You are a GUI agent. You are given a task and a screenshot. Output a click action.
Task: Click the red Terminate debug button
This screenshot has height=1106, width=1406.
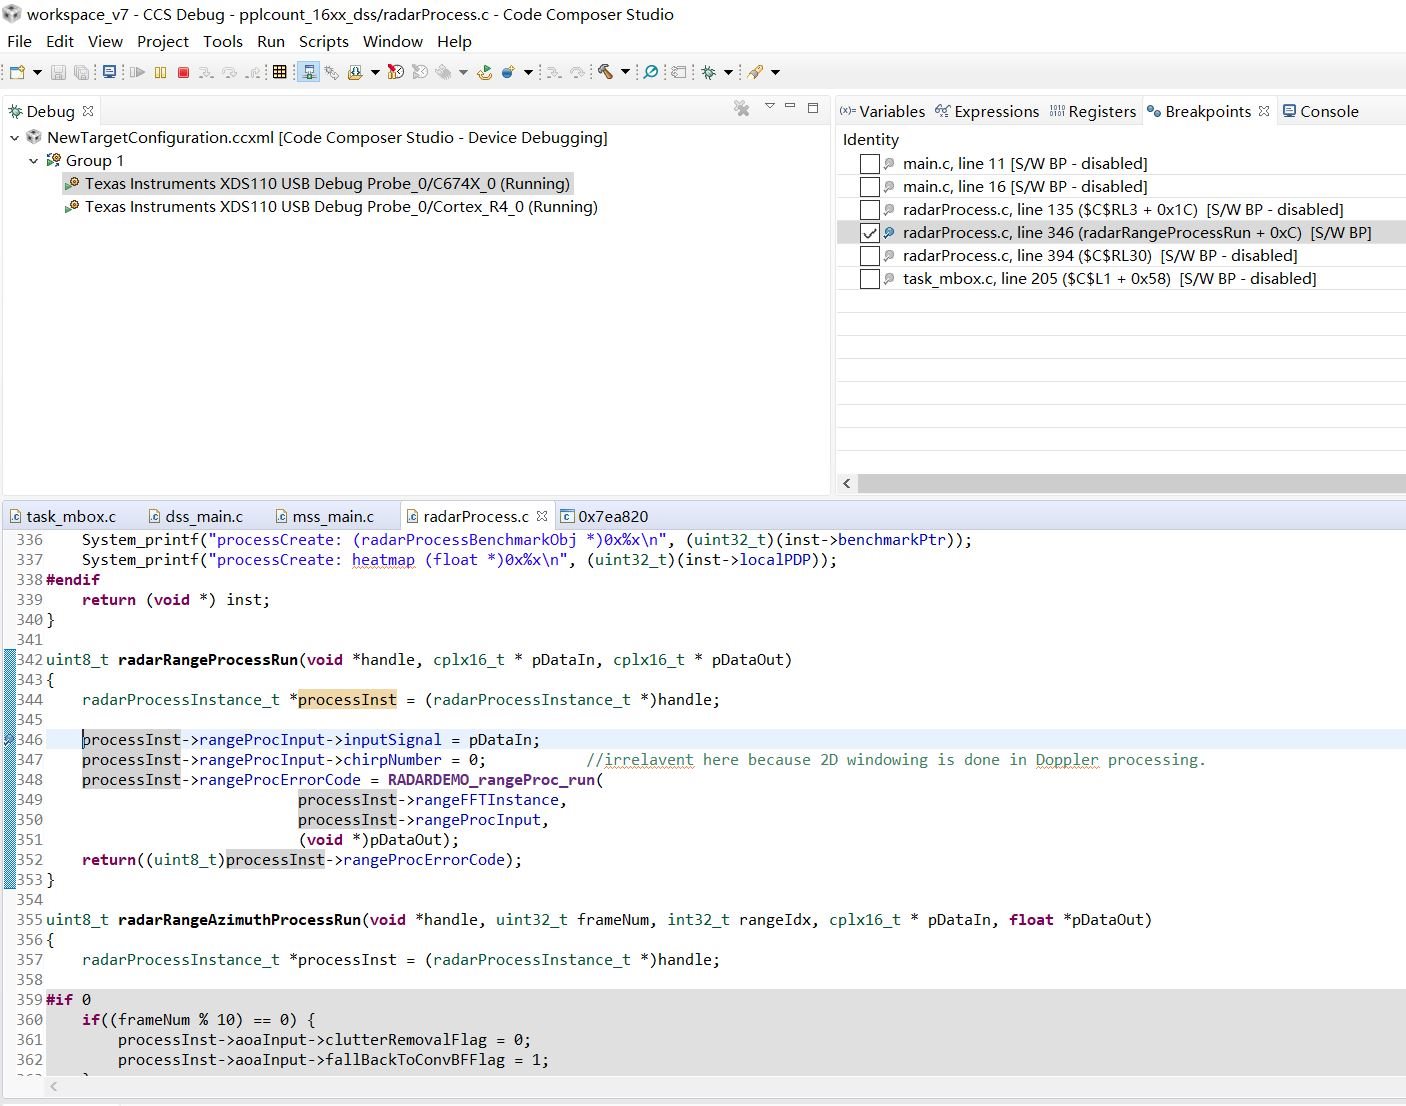[x=183, y=72]
